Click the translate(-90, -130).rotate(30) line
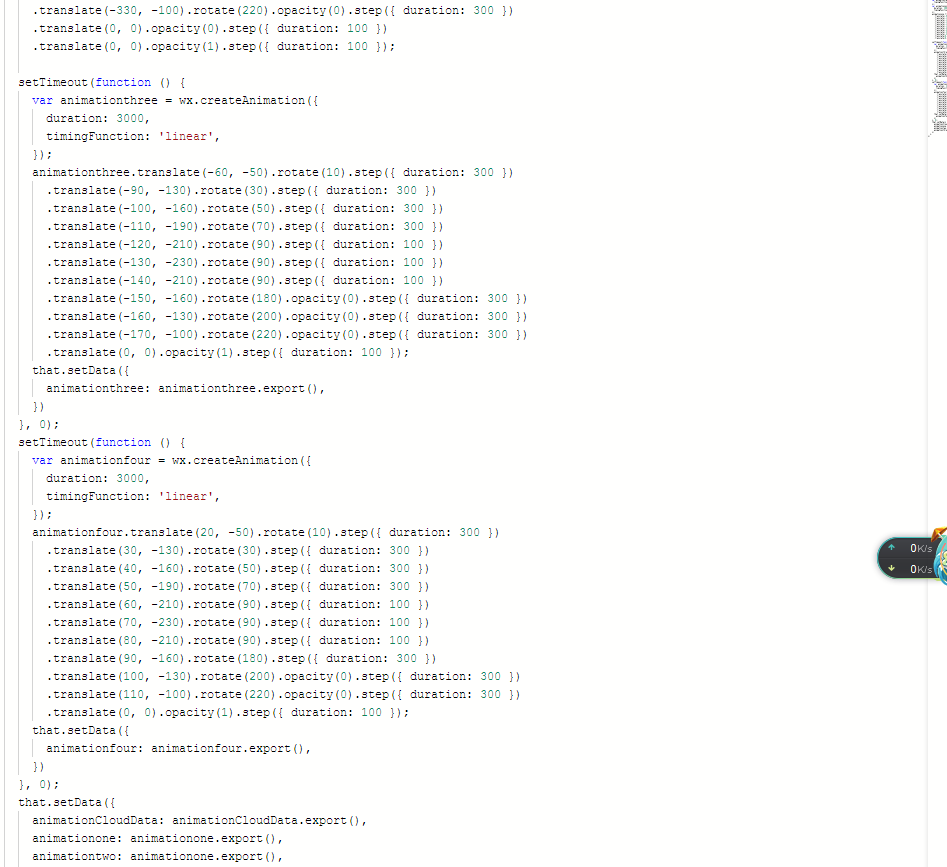 pyautogui.click(x=241, y=190)
